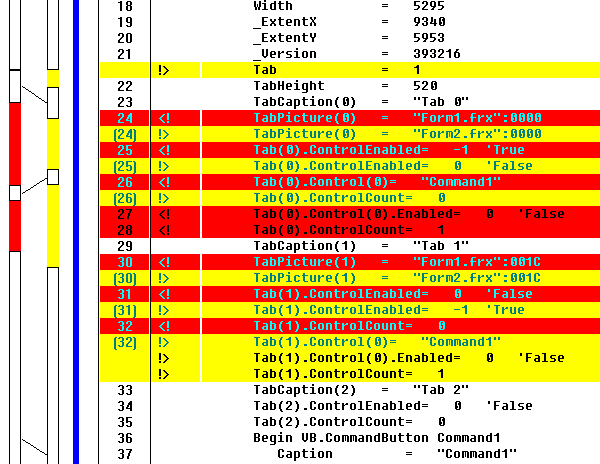The height and width of the screenshot is (464, 600).
Task: Select red Tab(0).ControlCount= 1 line
Action: [x=401, y=230]
